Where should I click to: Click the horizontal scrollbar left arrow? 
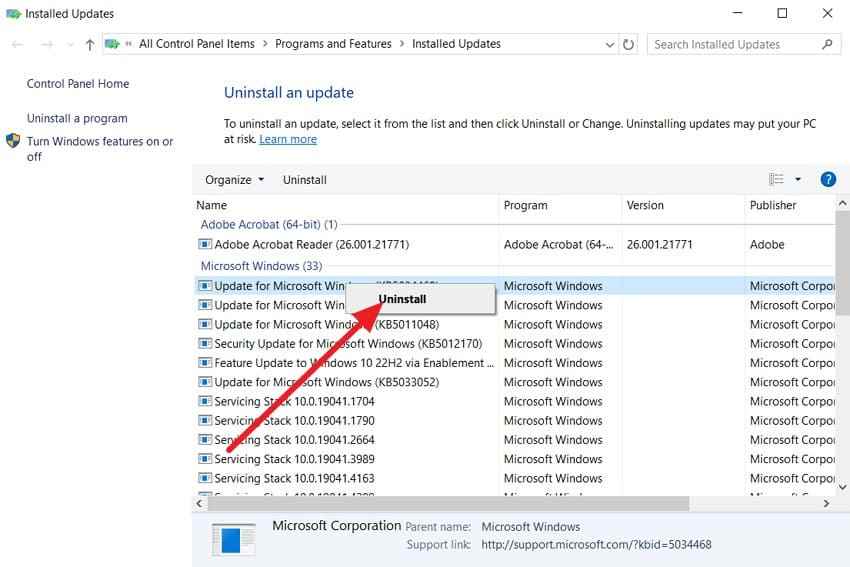pos(199,504)
